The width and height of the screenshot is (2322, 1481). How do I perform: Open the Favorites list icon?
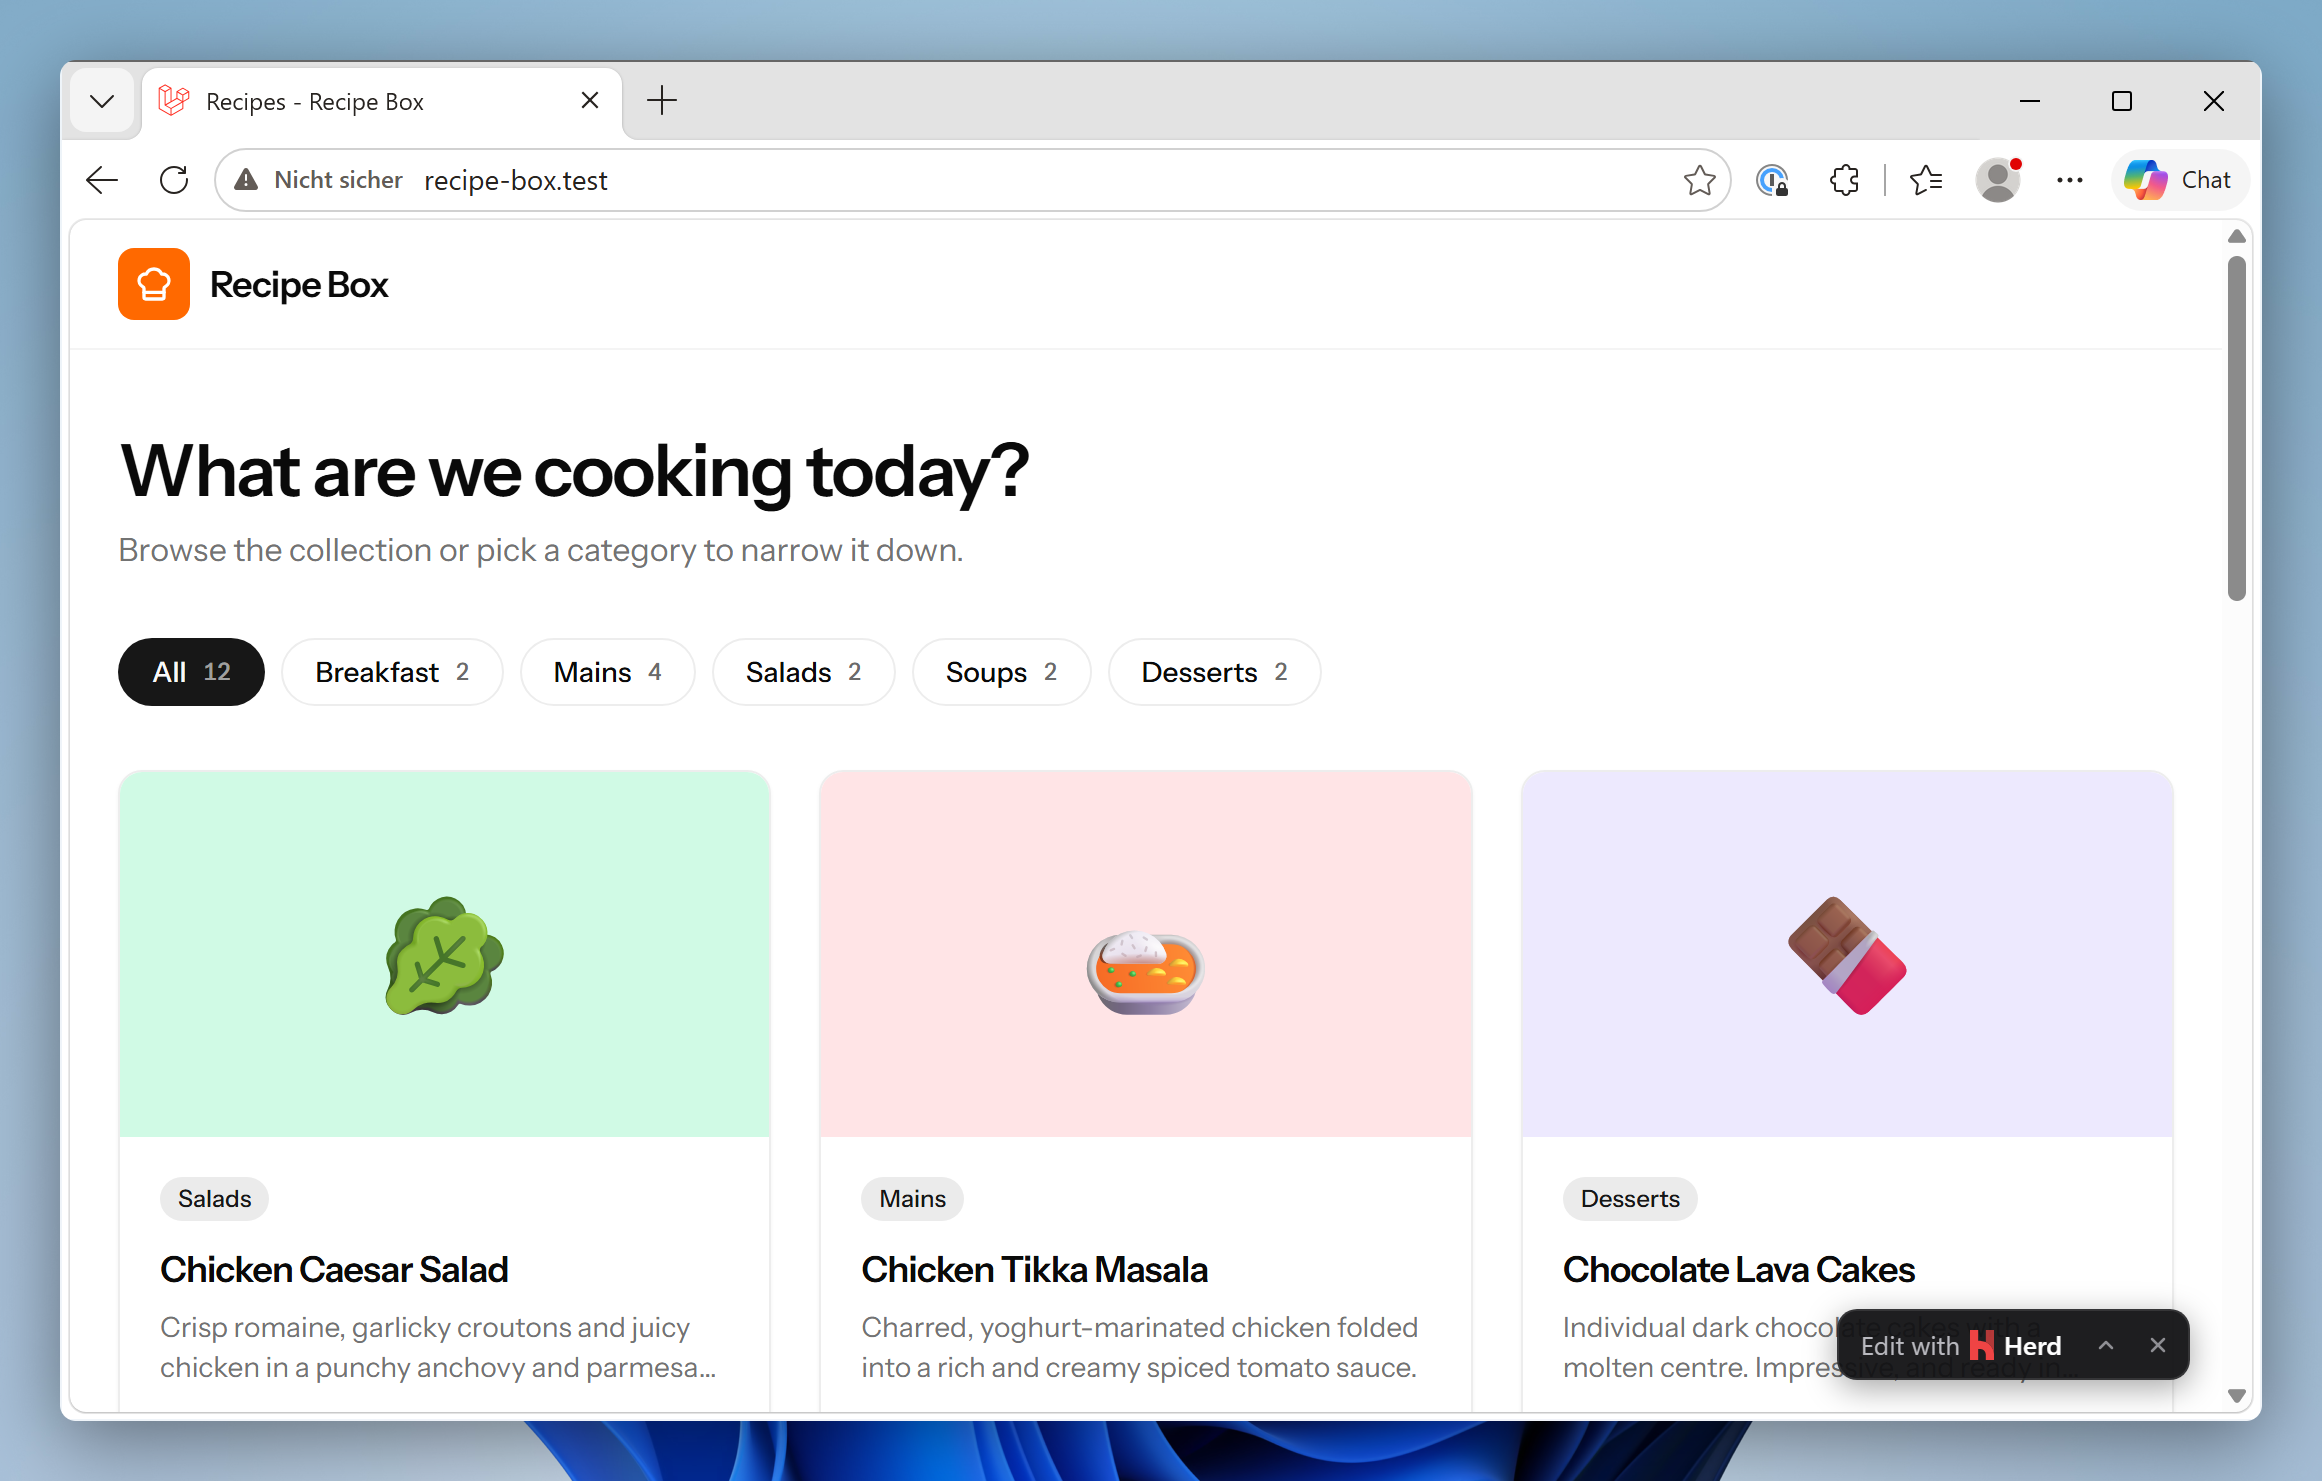[x=1926, y=180]
